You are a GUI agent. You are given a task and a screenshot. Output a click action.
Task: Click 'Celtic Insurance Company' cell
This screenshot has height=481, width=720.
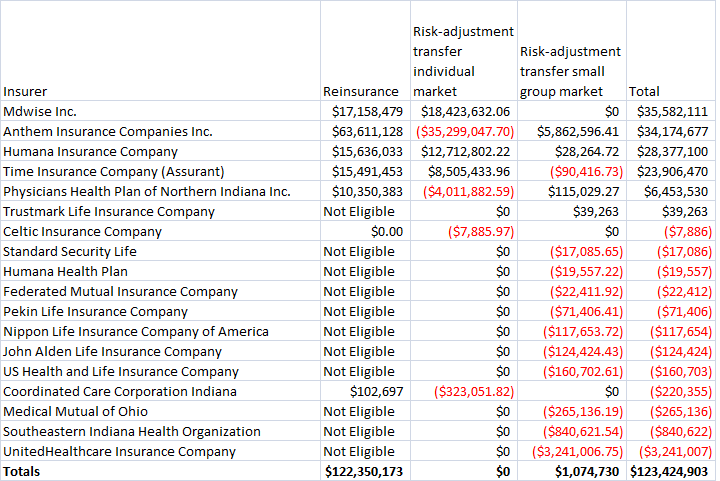[160, 231]
